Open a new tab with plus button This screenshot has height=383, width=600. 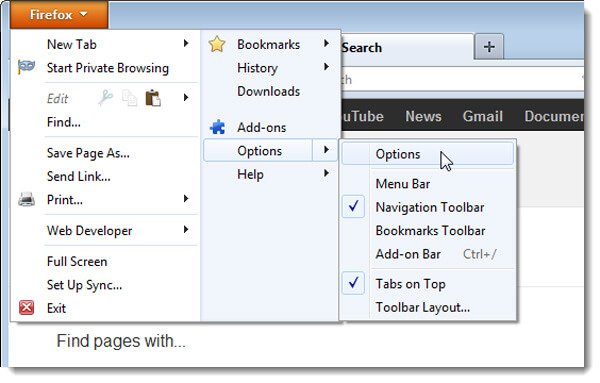click(x=489, y=47)
